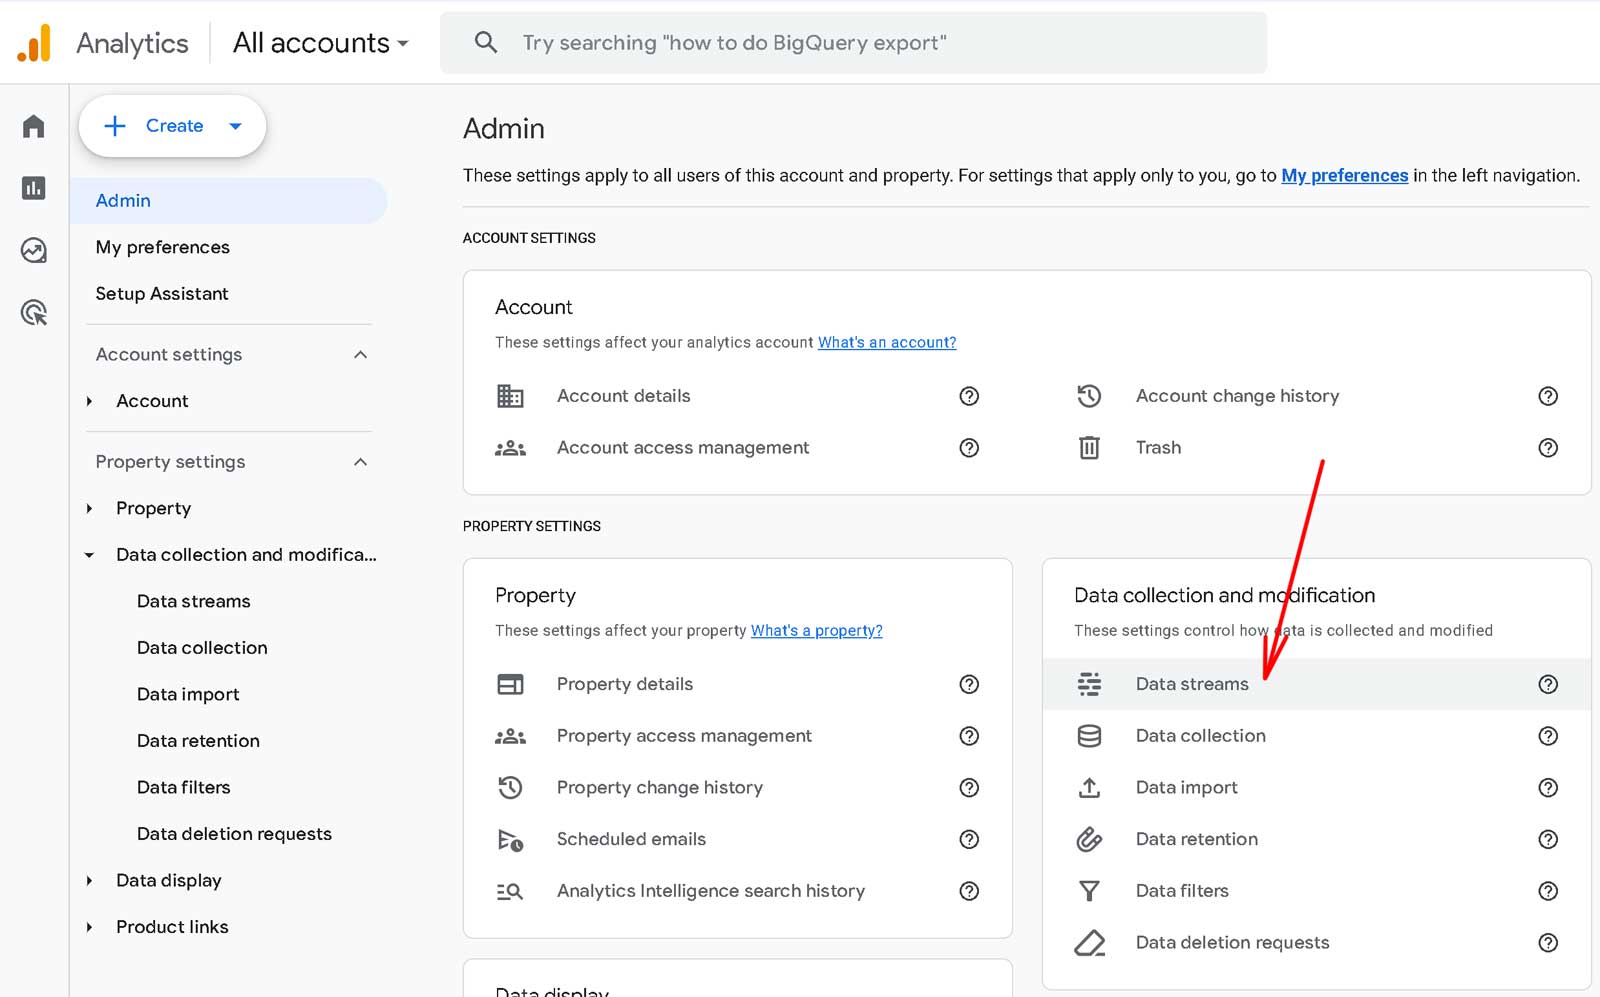Open help for Account change history

(x=1548, y=396)
